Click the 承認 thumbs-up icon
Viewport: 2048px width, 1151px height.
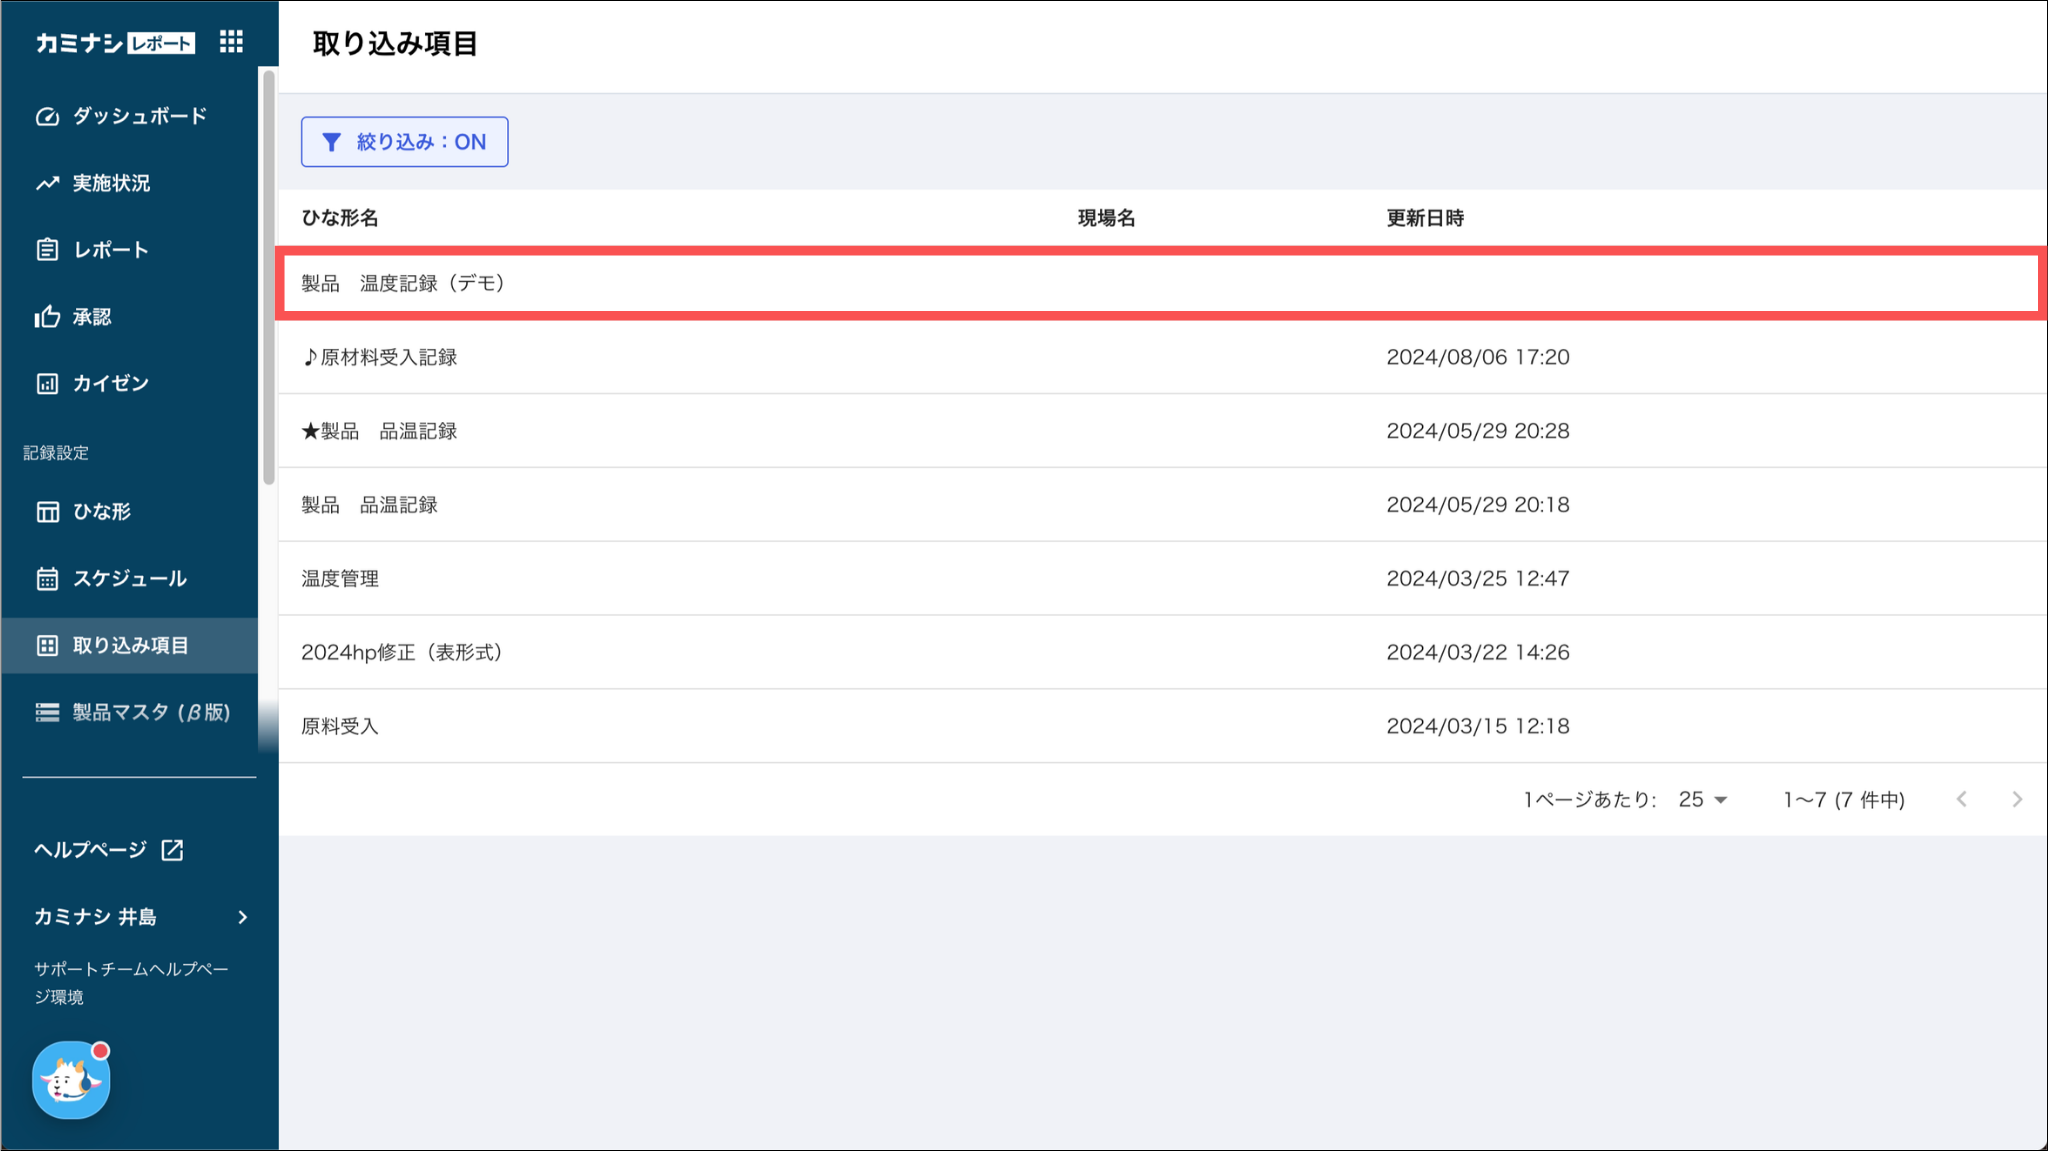click(47, 317)
